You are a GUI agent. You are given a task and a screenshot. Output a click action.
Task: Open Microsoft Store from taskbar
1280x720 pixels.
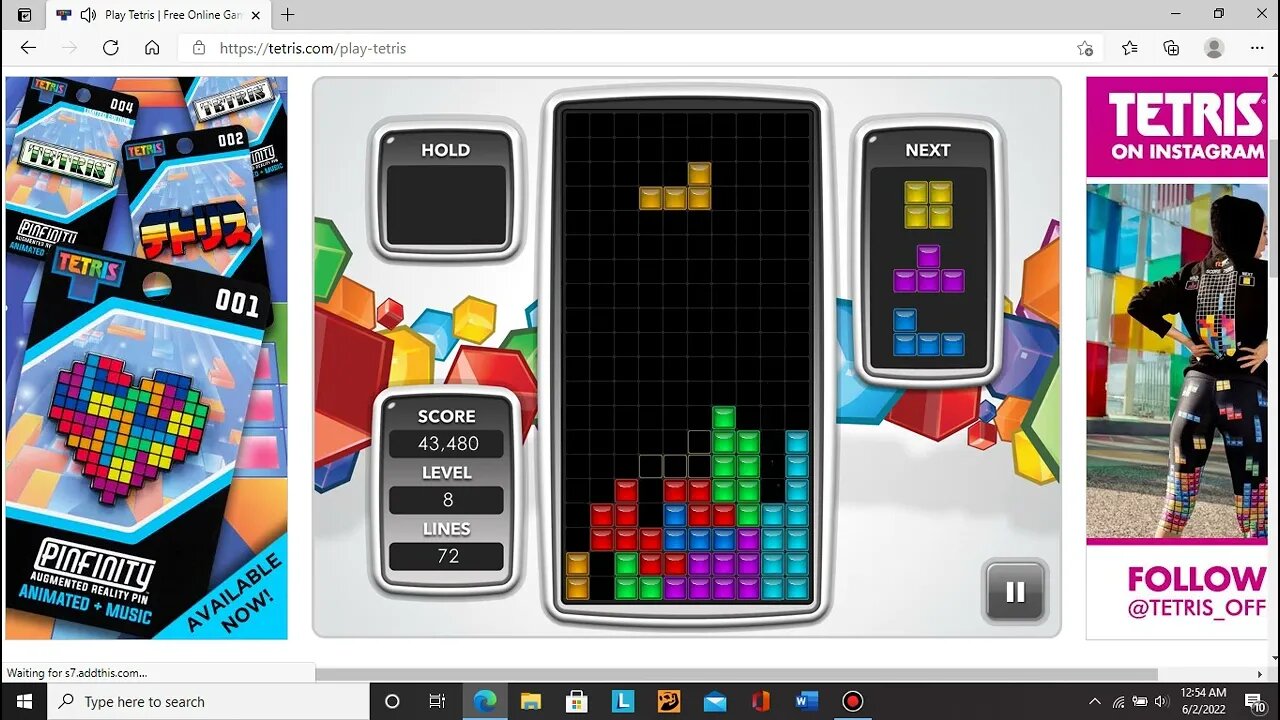click(576, 701)
